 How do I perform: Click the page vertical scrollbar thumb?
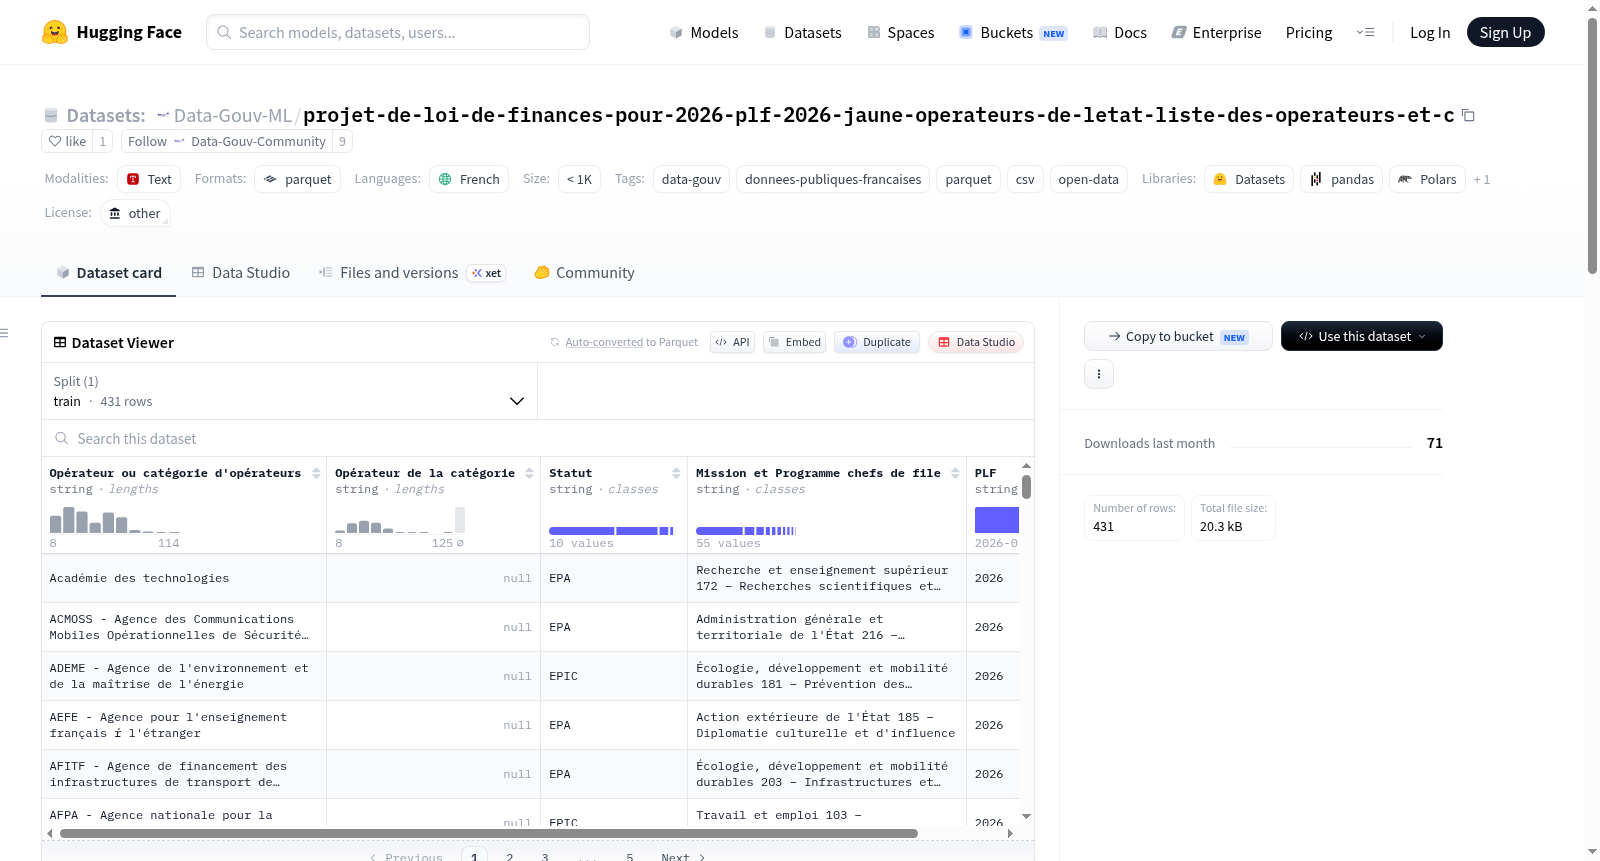pos(1592,145)
